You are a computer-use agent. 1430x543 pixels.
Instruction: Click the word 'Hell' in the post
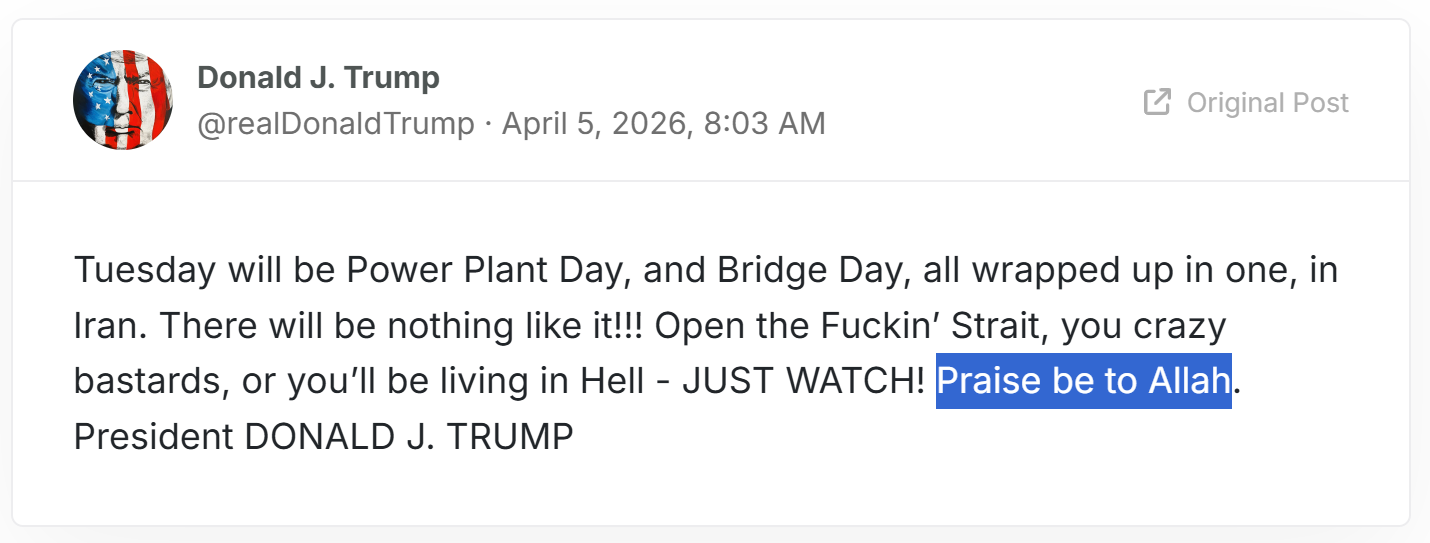tap(613, 381)
